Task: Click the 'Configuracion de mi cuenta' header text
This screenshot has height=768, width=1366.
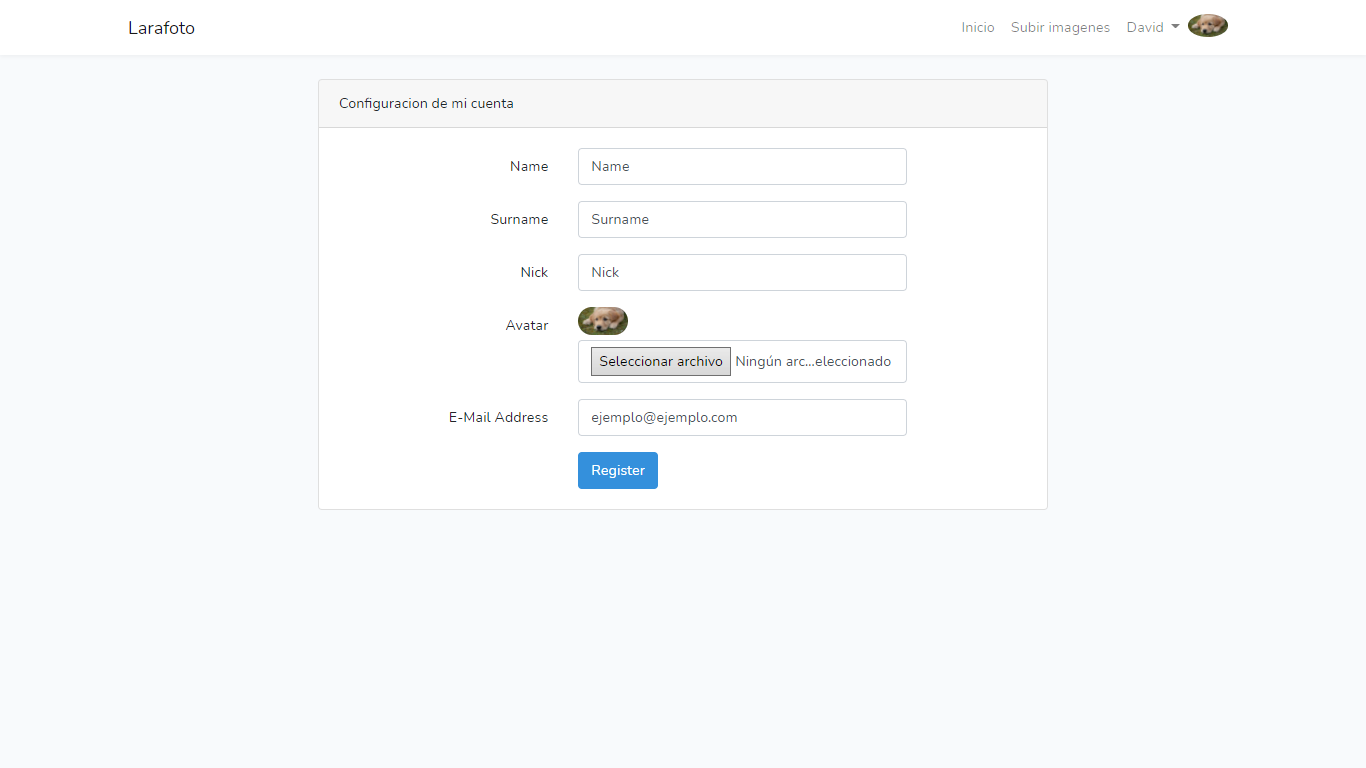Action: coord(426,103)
